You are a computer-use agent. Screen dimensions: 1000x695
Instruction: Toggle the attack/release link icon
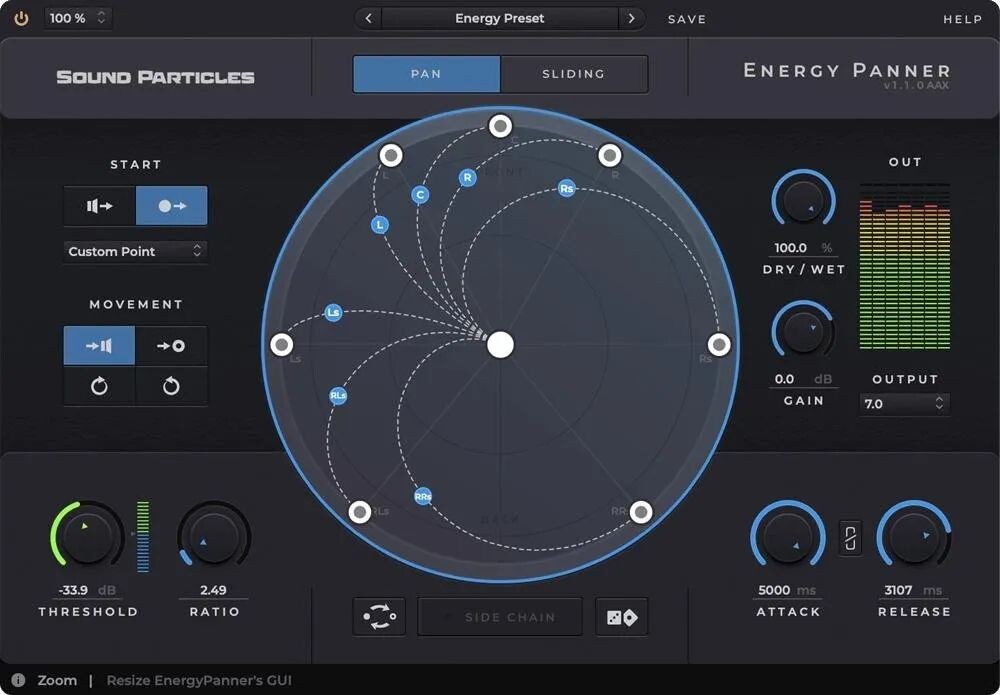[x=850, y=538]
